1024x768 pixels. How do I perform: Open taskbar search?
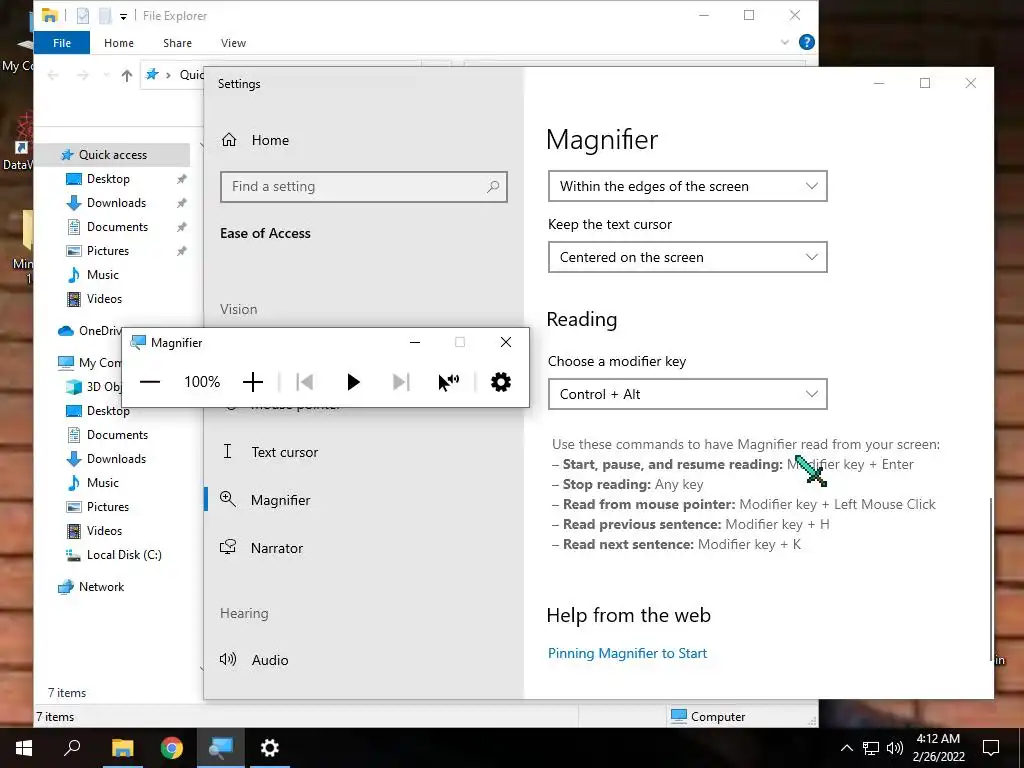click(x=72, y=748)
